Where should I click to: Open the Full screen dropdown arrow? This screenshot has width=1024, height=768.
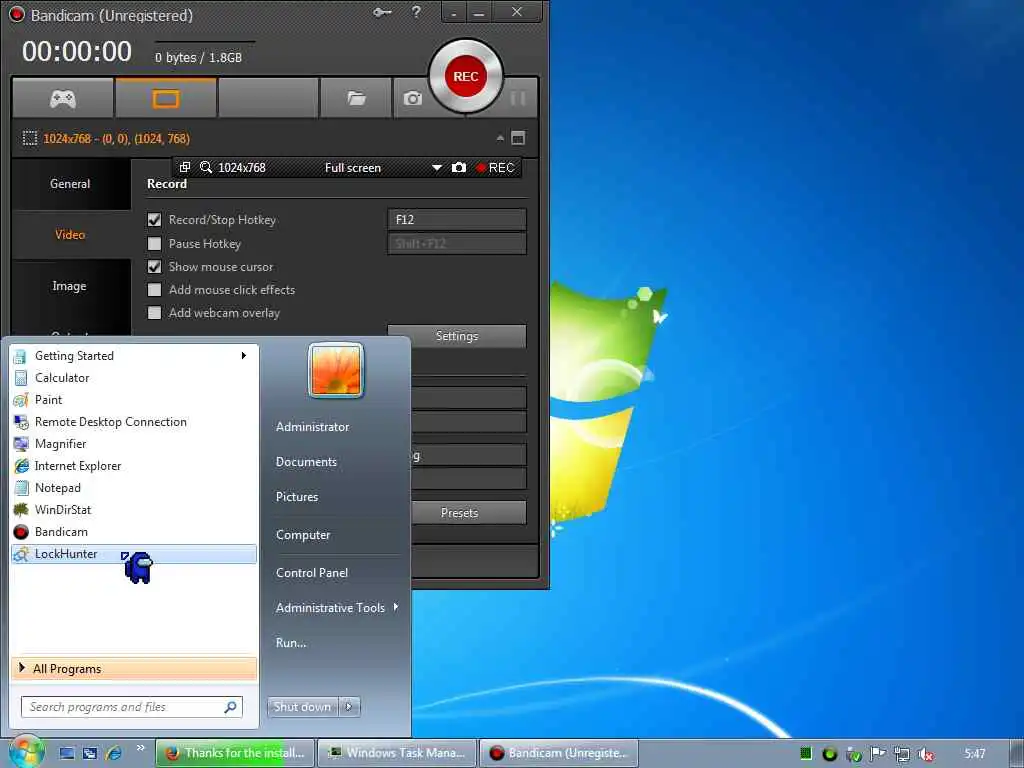click(x=437, y=168)
